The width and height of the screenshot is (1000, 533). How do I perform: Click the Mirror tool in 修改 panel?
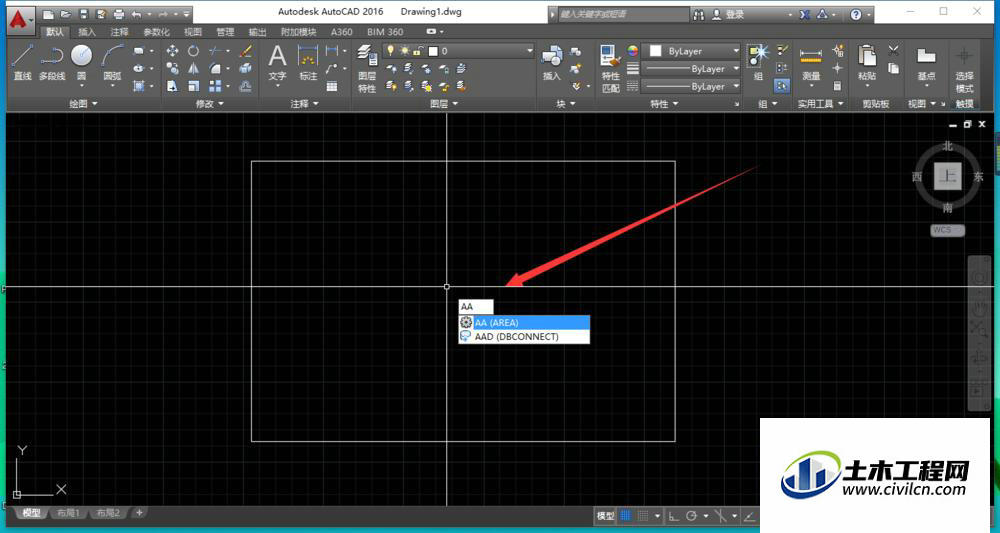pyautogui.click(x=193, y=68)
